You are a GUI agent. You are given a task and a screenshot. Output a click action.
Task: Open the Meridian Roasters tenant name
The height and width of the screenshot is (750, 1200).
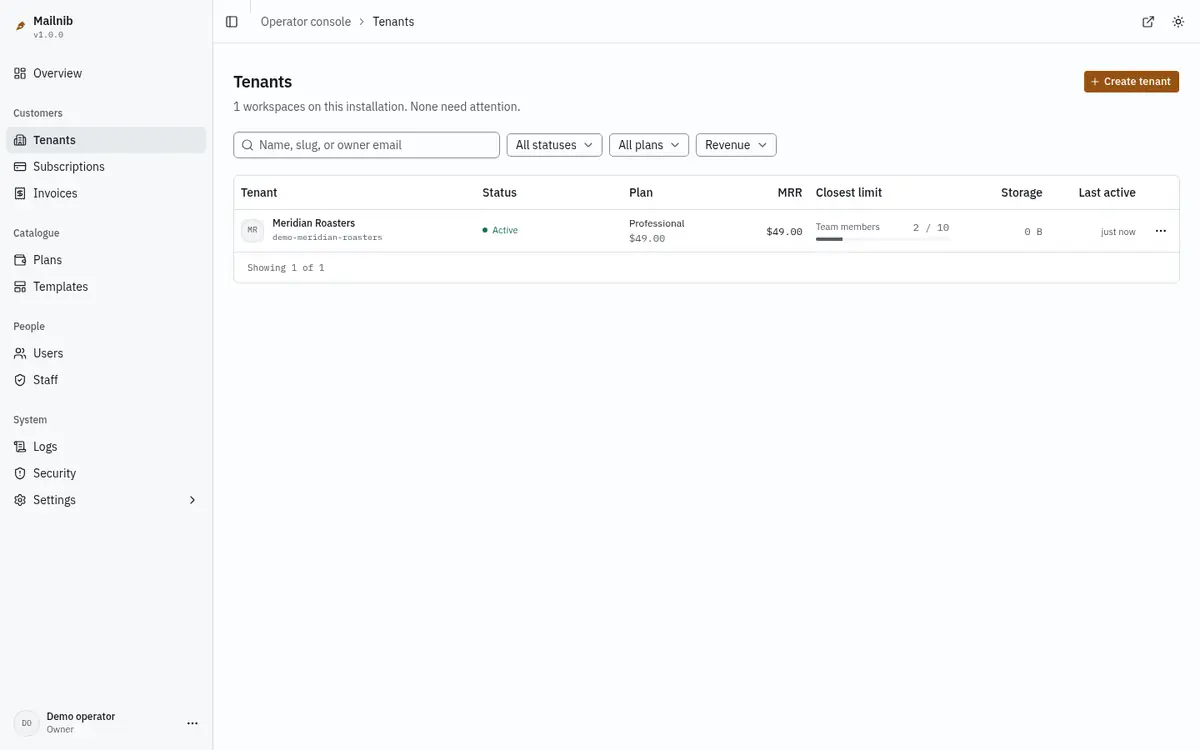[313, 223]
